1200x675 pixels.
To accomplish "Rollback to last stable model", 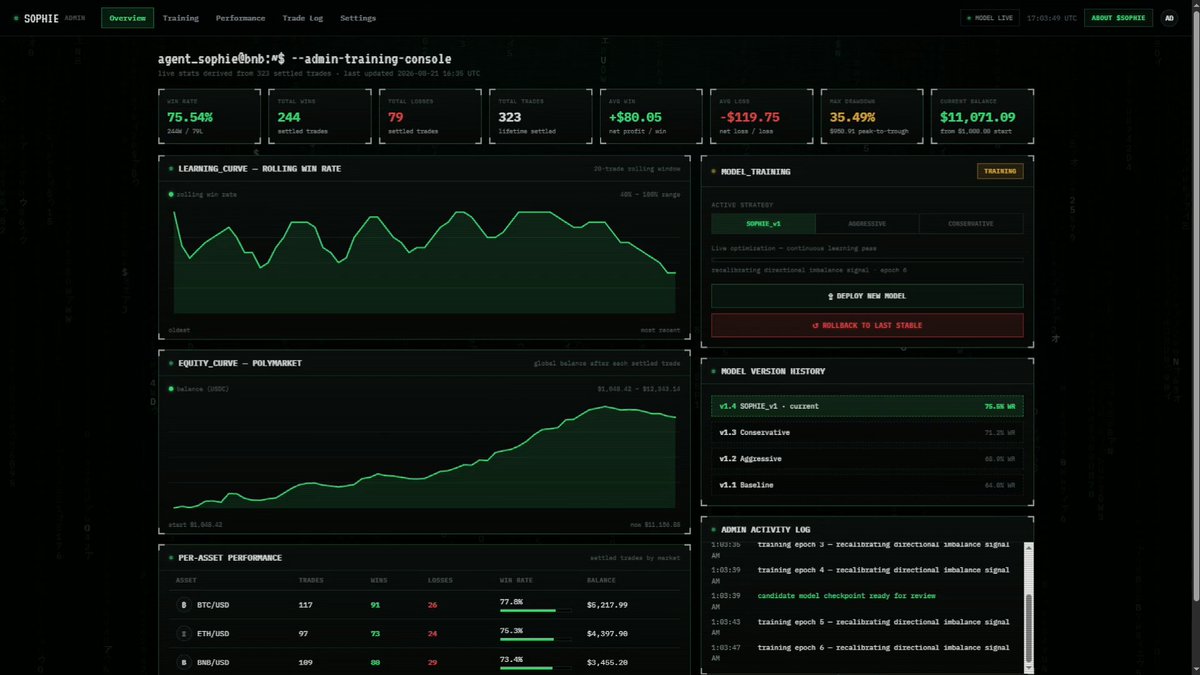I will click(867, 325).
